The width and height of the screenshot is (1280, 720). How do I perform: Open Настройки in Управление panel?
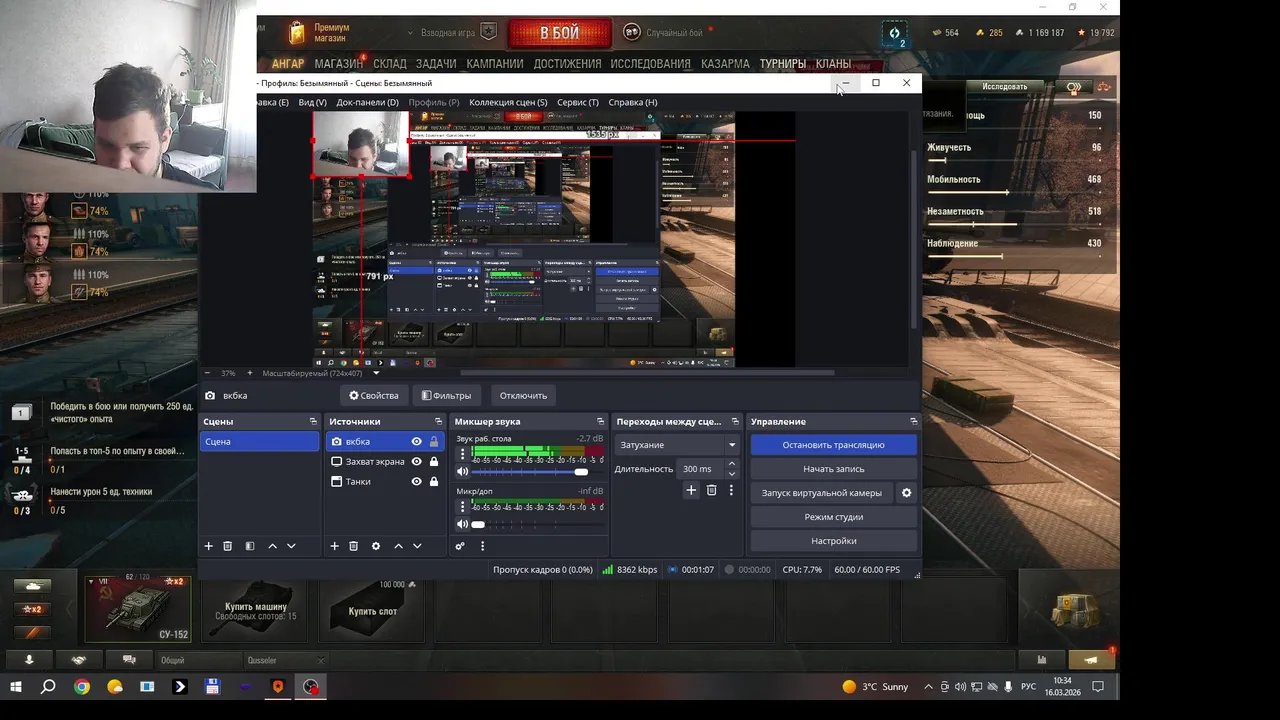click(x=834, y=541)
